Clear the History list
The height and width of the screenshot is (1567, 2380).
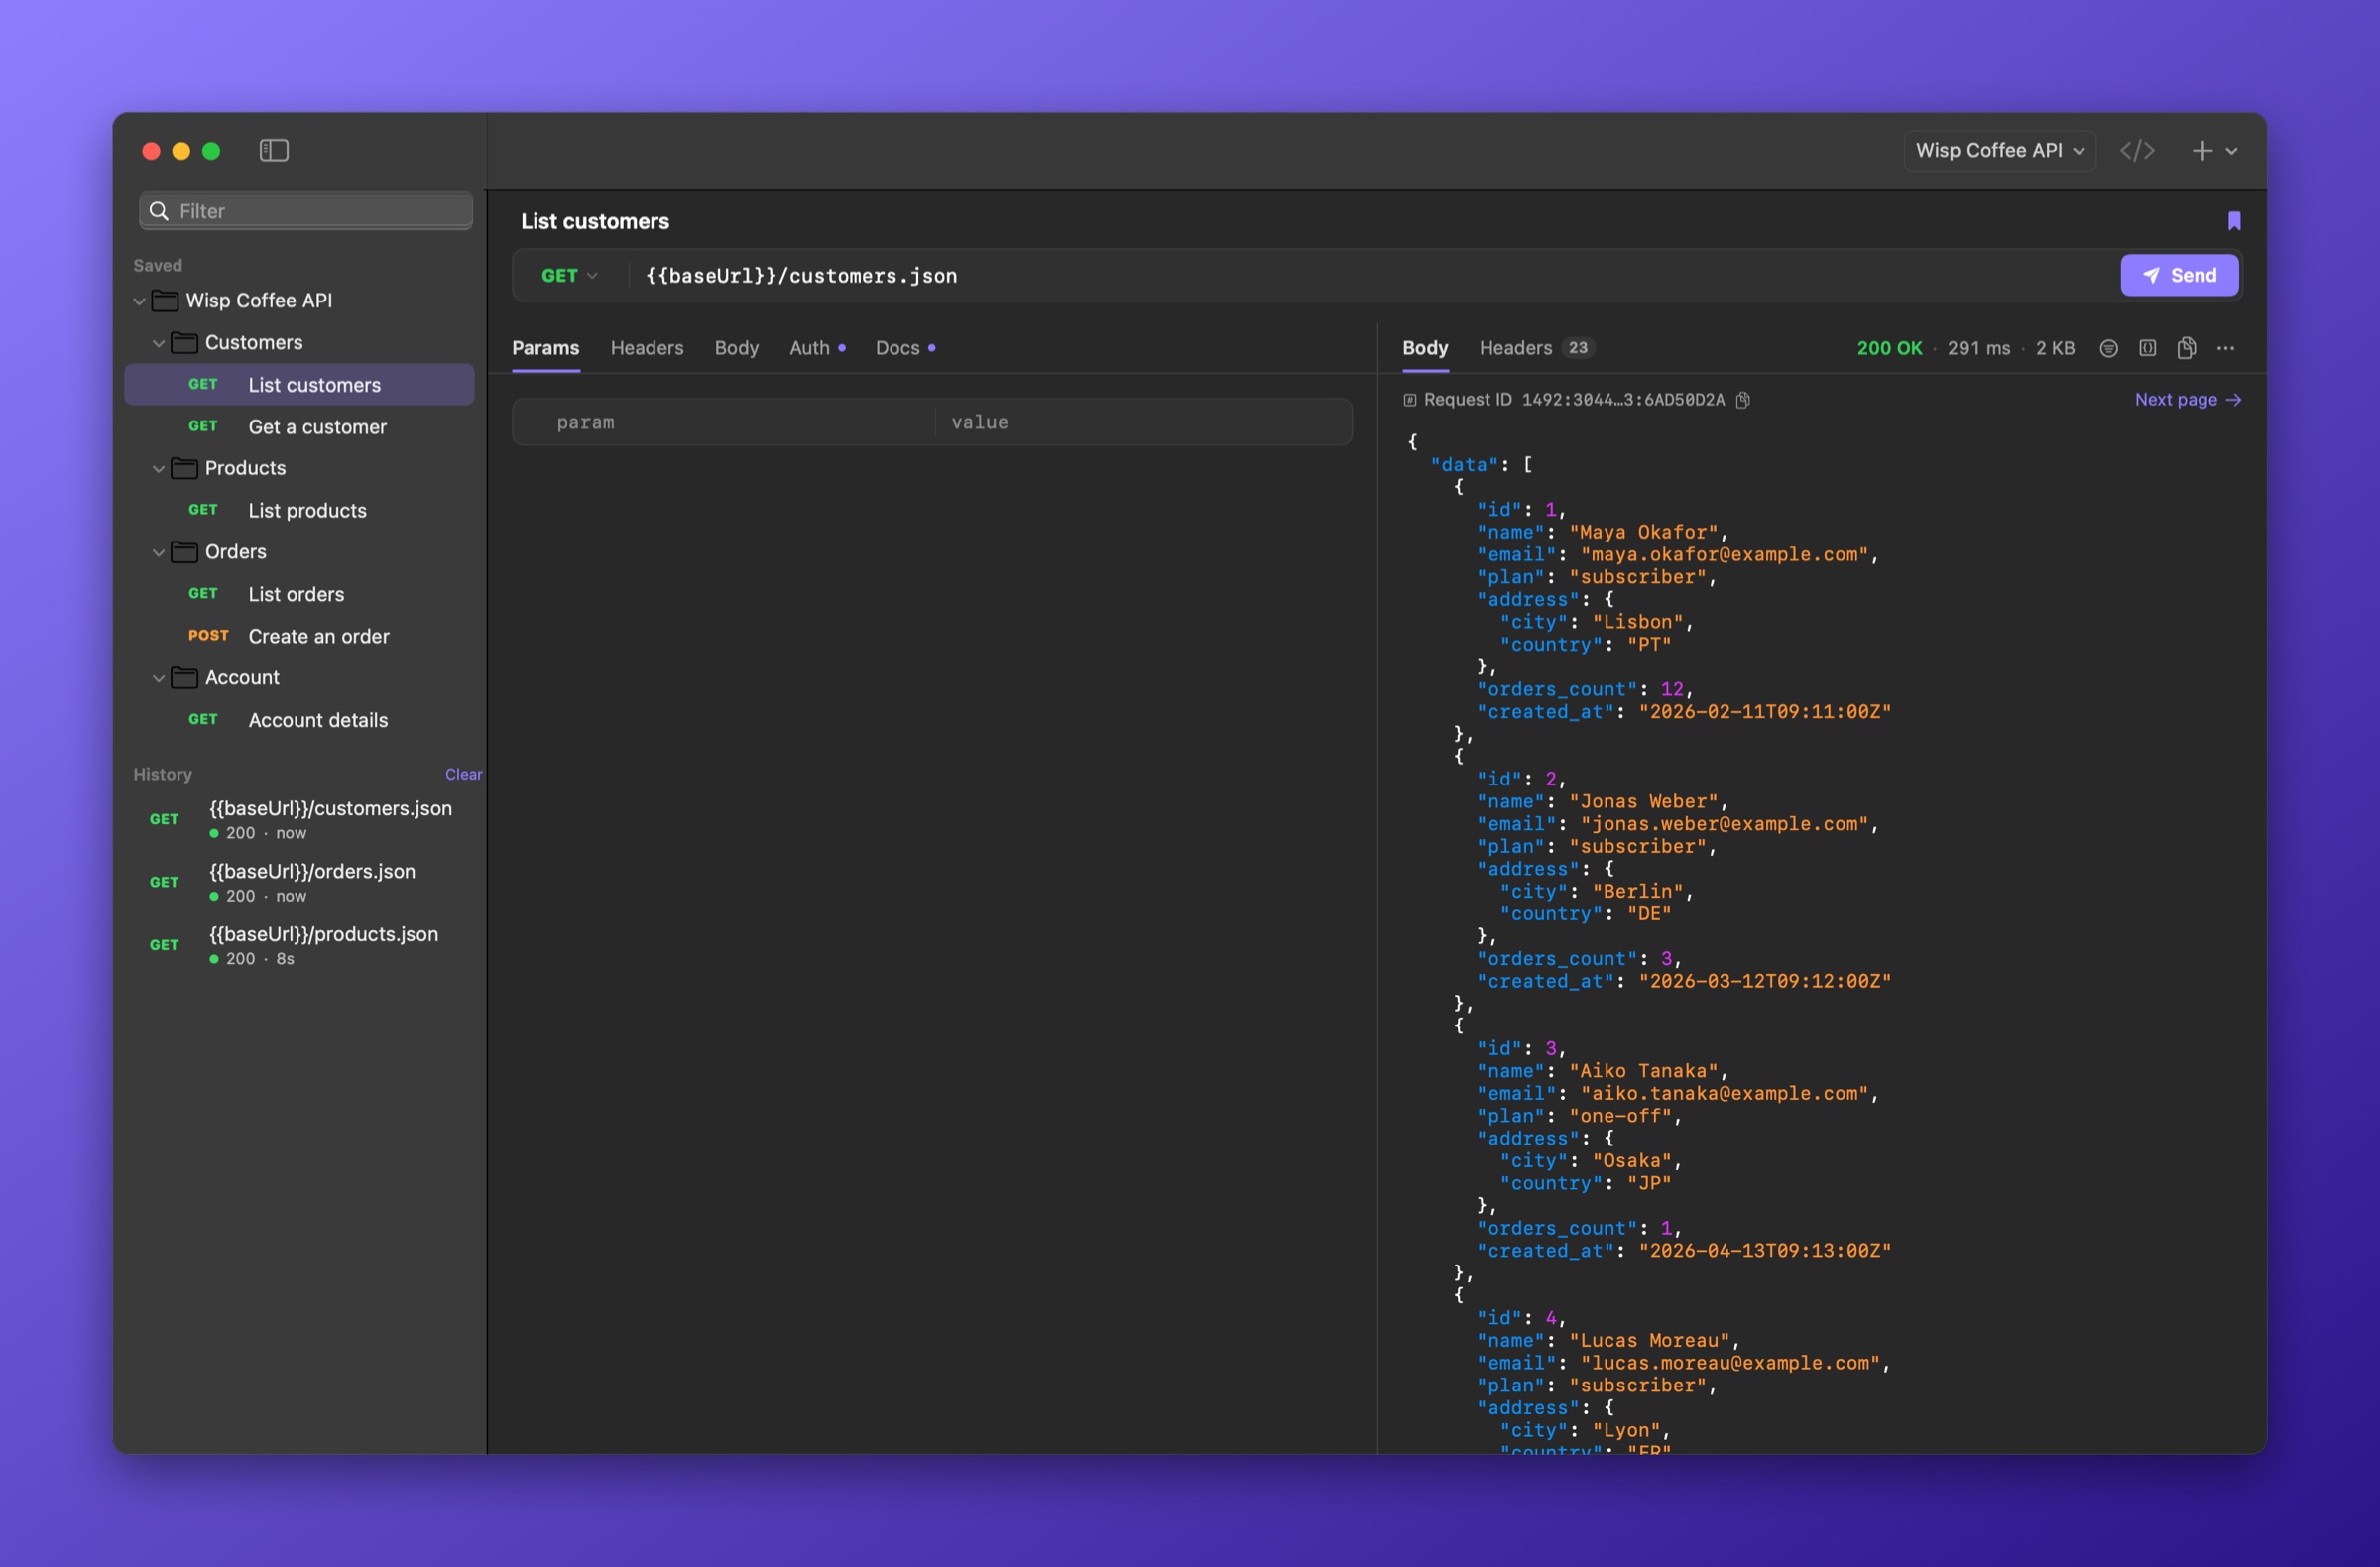(x=463, y=774)
